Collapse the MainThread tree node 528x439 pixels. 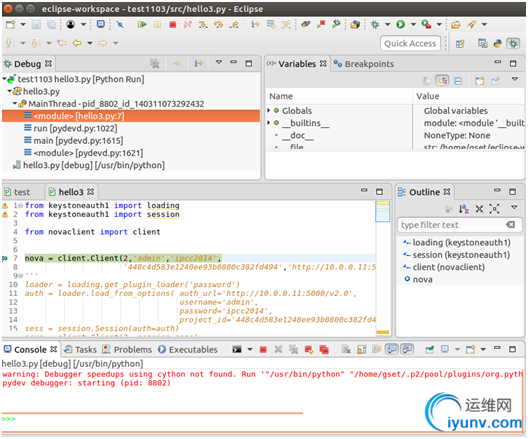pyautogui.click(x=15, y=104)
